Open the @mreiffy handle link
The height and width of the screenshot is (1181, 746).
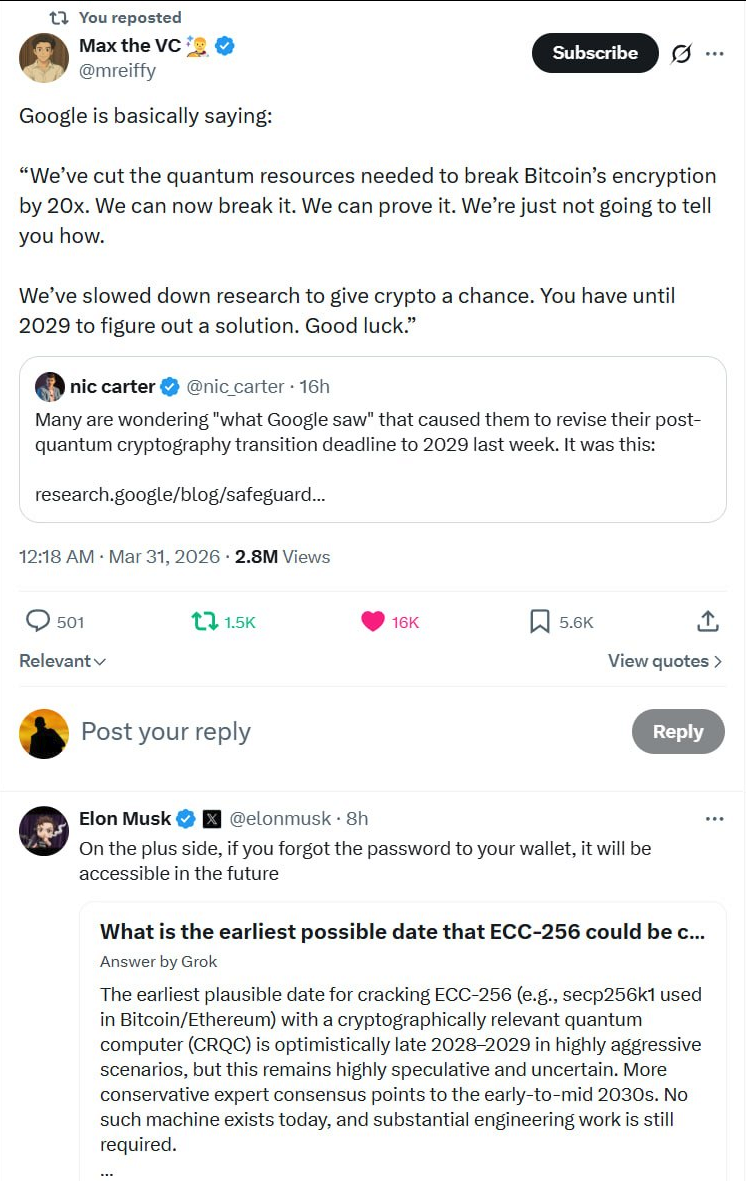(117, 71)
